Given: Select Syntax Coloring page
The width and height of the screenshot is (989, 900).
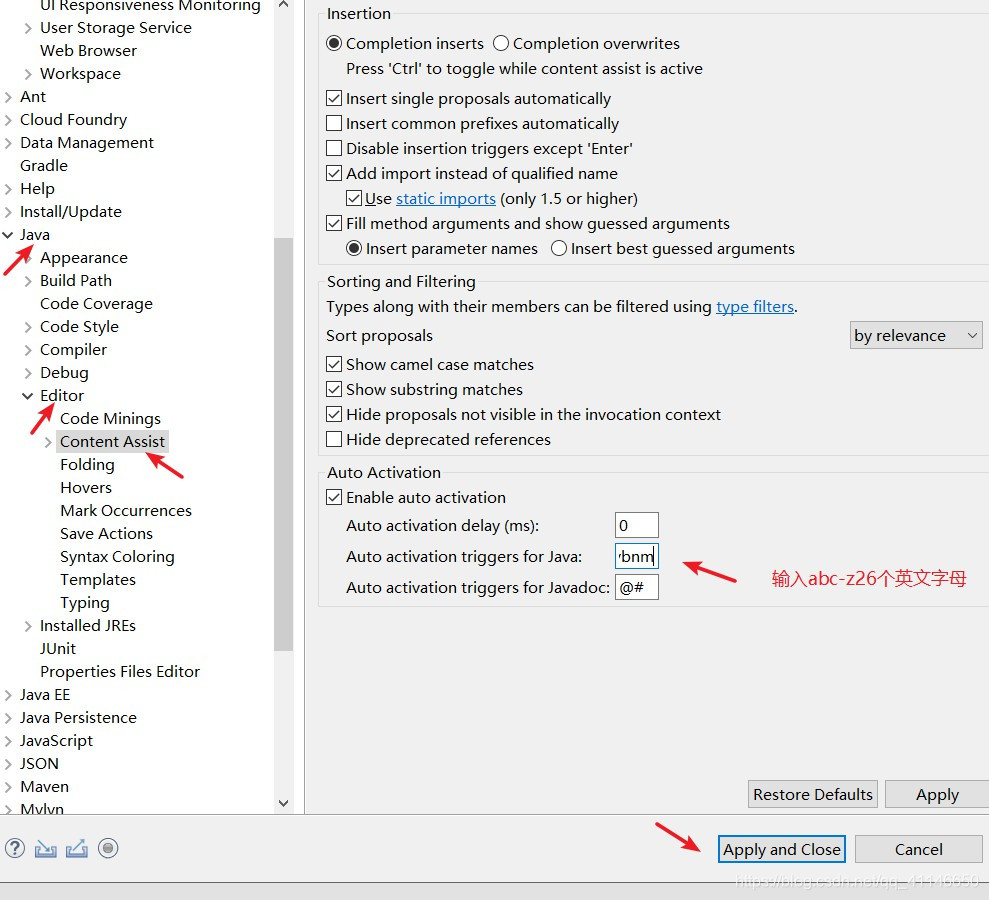Looking at the screenshot, I should click(117, 557).
